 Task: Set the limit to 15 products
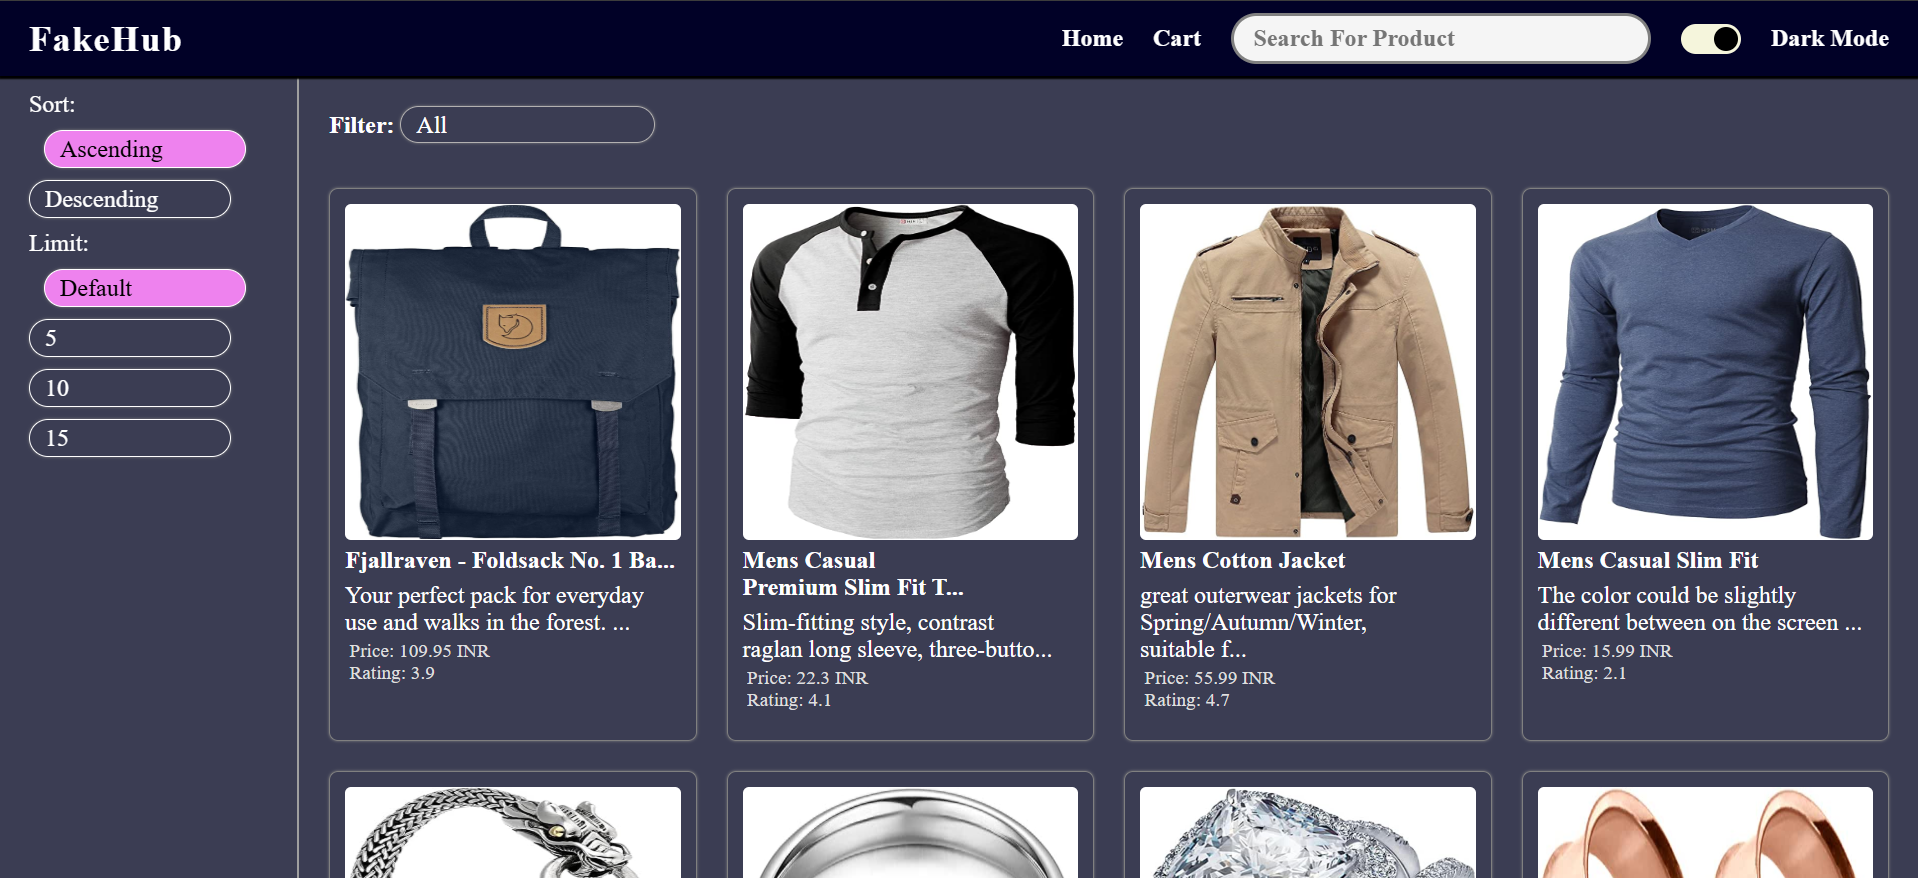pos(130,438)
